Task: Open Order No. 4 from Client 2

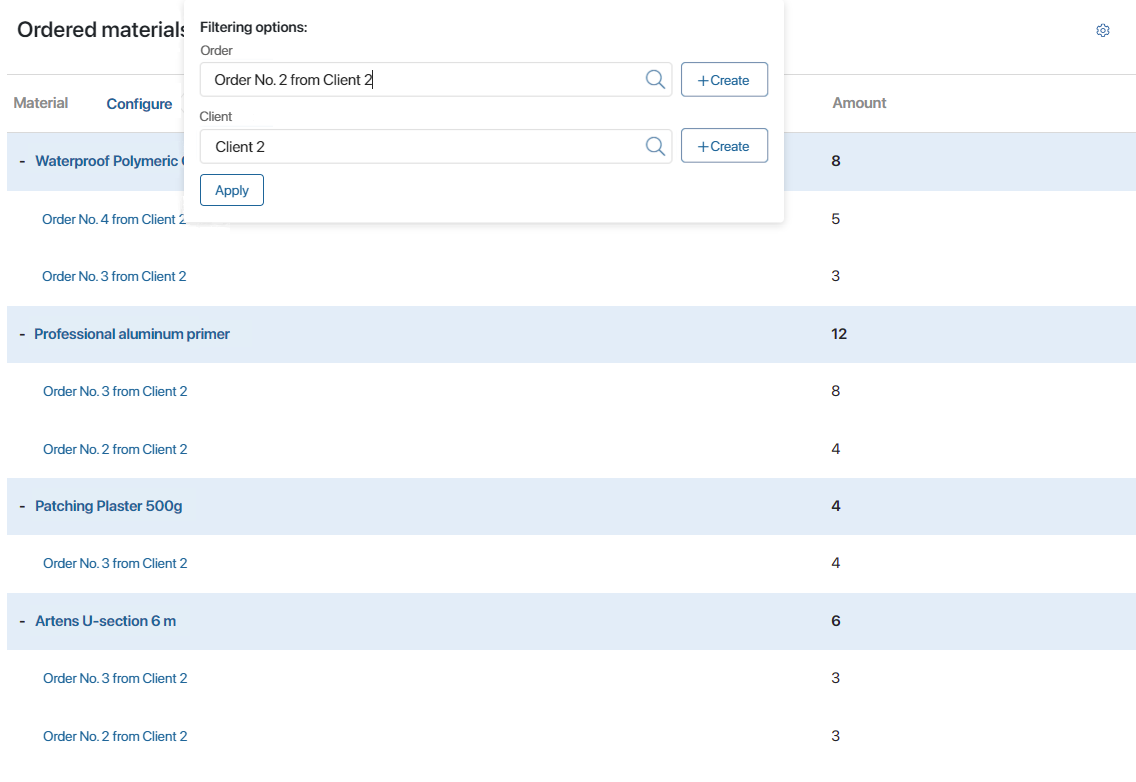Action: point(113,219)
